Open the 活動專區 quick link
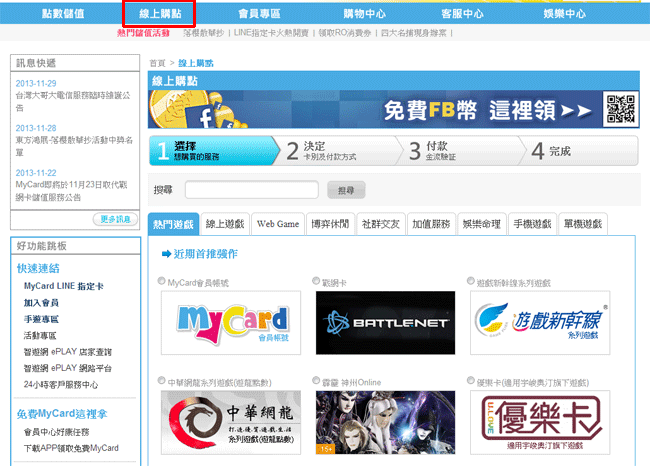Viewport: 650px width, 466px height. pyautogui.click(x=40, y=335)
